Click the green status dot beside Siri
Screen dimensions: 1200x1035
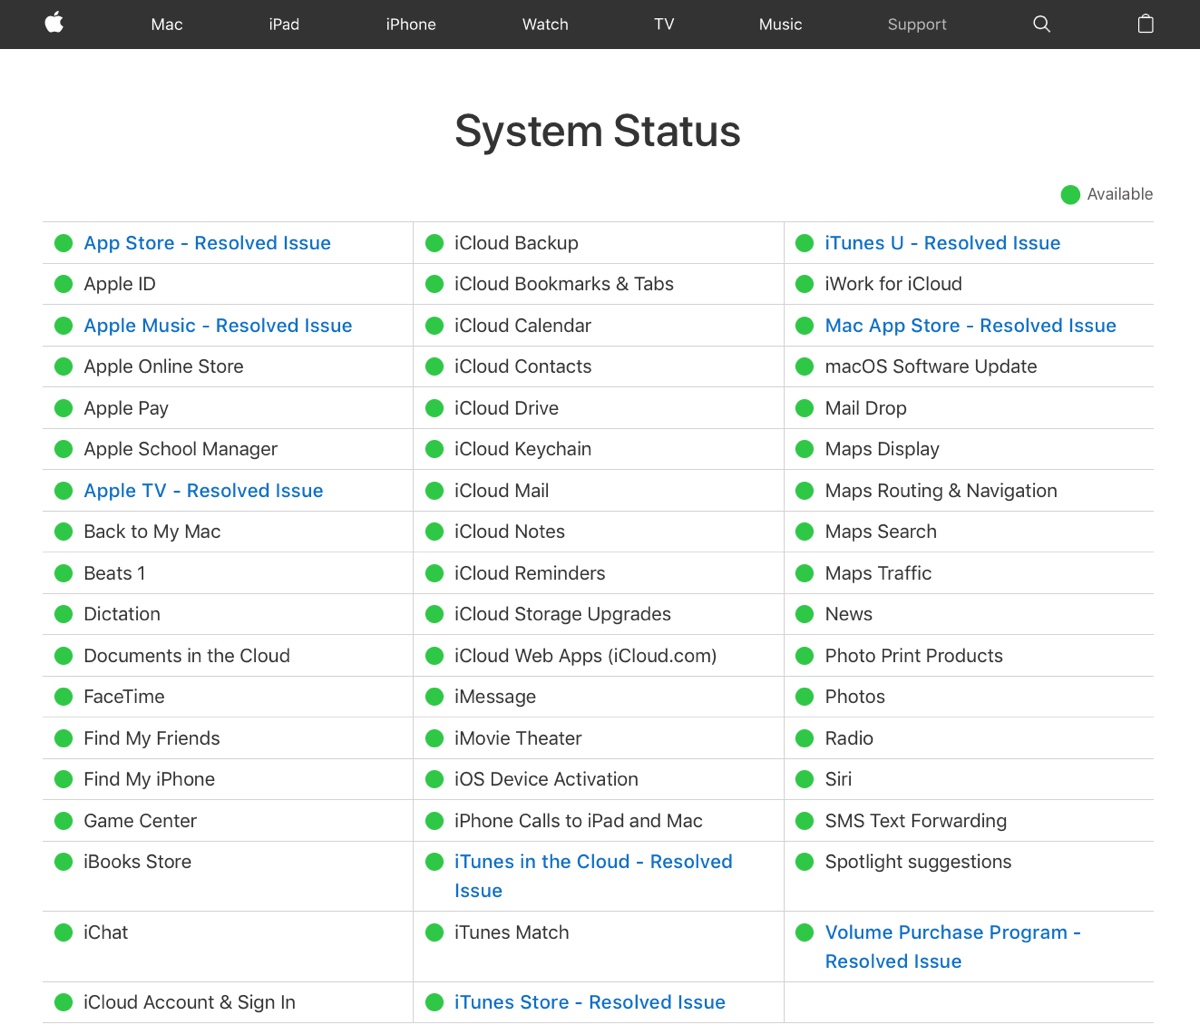tap(804, 779)
